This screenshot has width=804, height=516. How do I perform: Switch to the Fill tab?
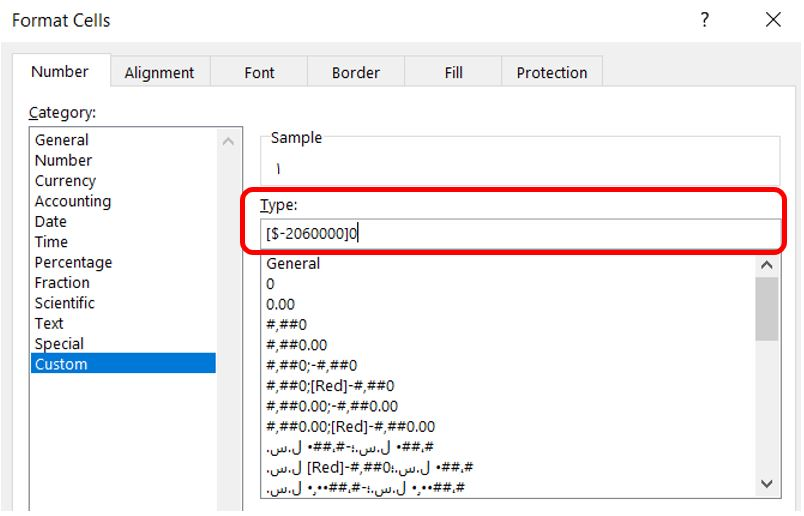click(453, 72)
